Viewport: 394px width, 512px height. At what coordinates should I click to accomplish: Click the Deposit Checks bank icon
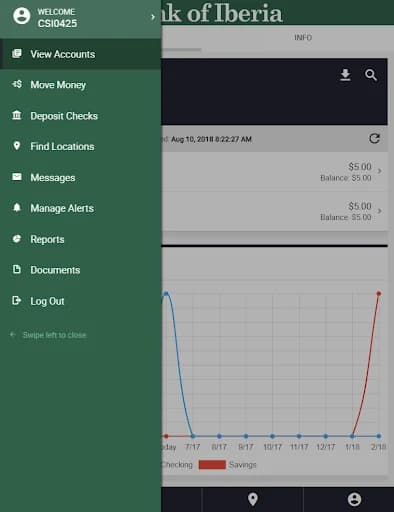[17, 115]
